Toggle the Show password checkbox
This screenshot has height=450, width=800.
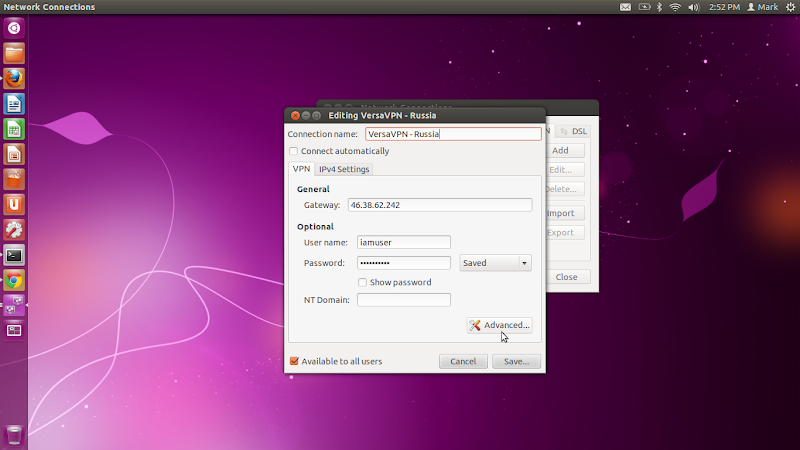362,282
